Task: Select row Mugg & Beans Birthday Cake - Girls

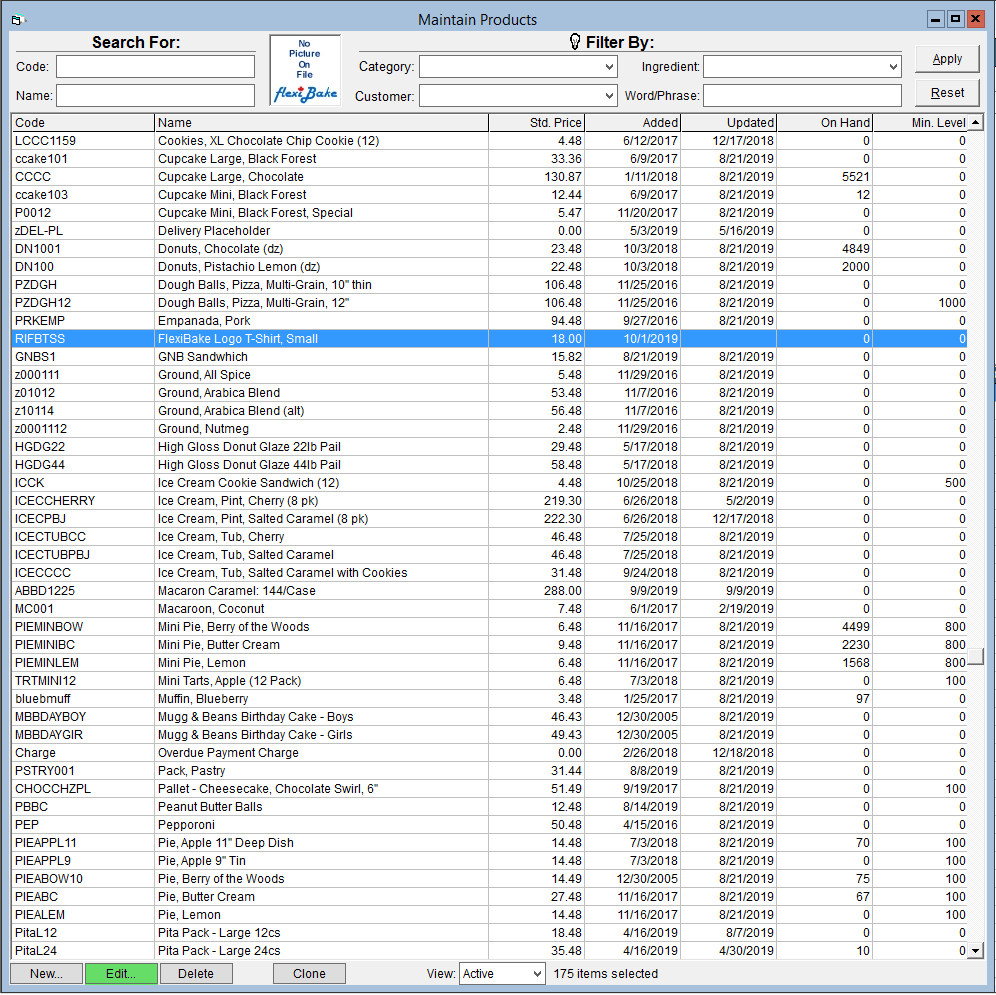Action: click(490, 734)
